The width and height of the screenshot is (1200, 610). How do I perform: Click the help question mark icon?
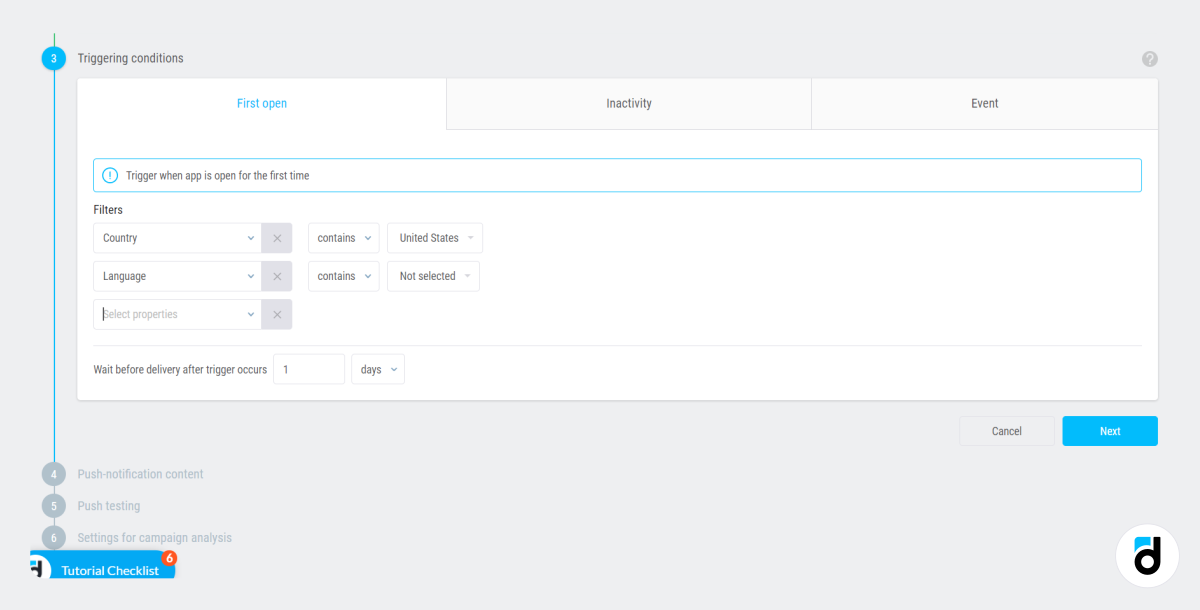1149,59
